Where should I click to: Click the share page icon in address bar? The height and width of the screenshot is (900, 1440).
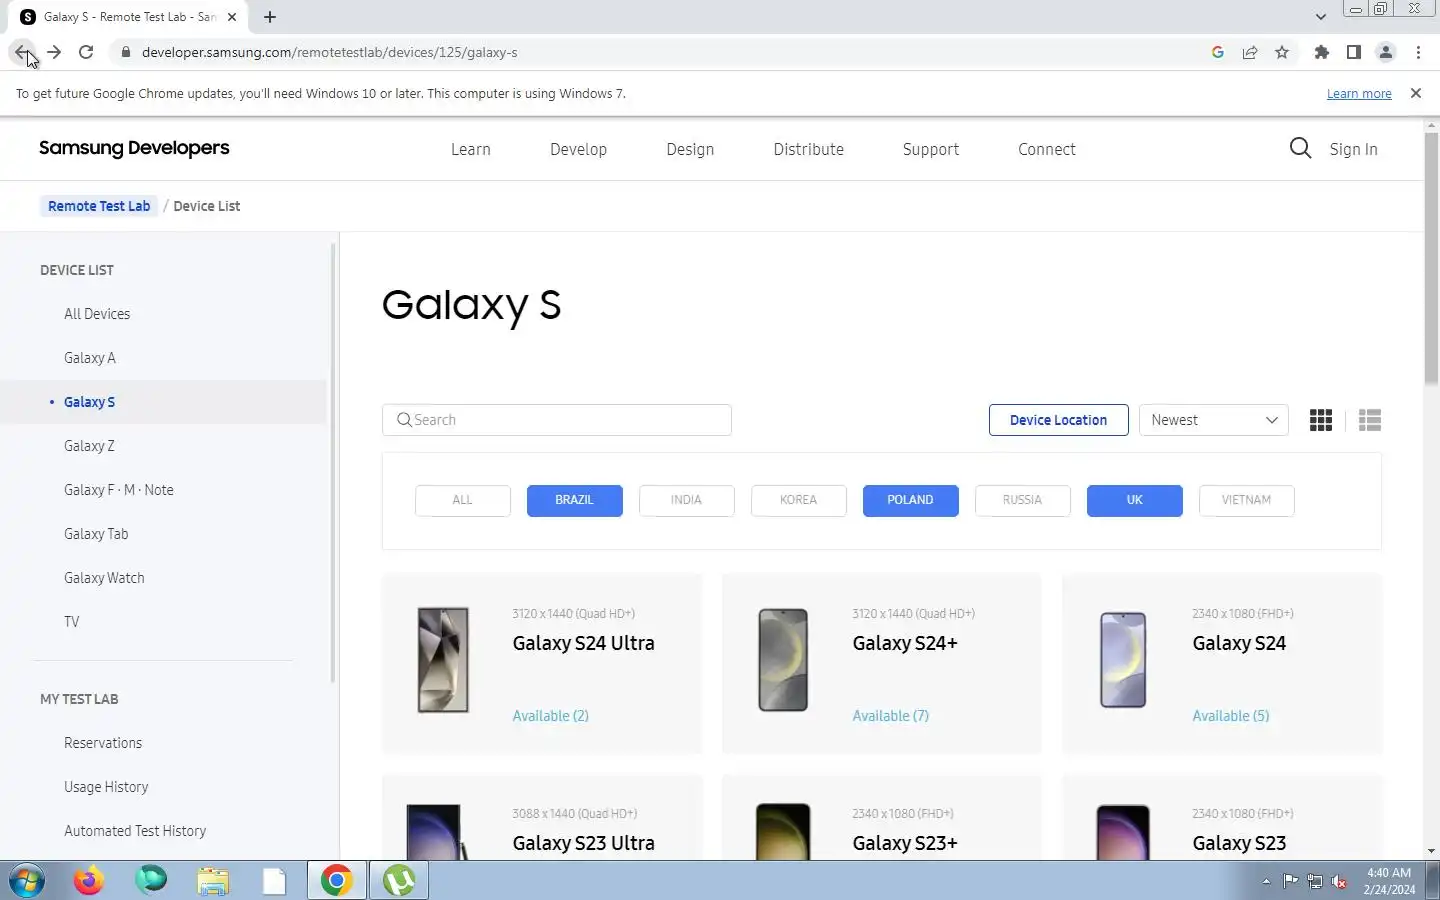tap(1250, 52)
